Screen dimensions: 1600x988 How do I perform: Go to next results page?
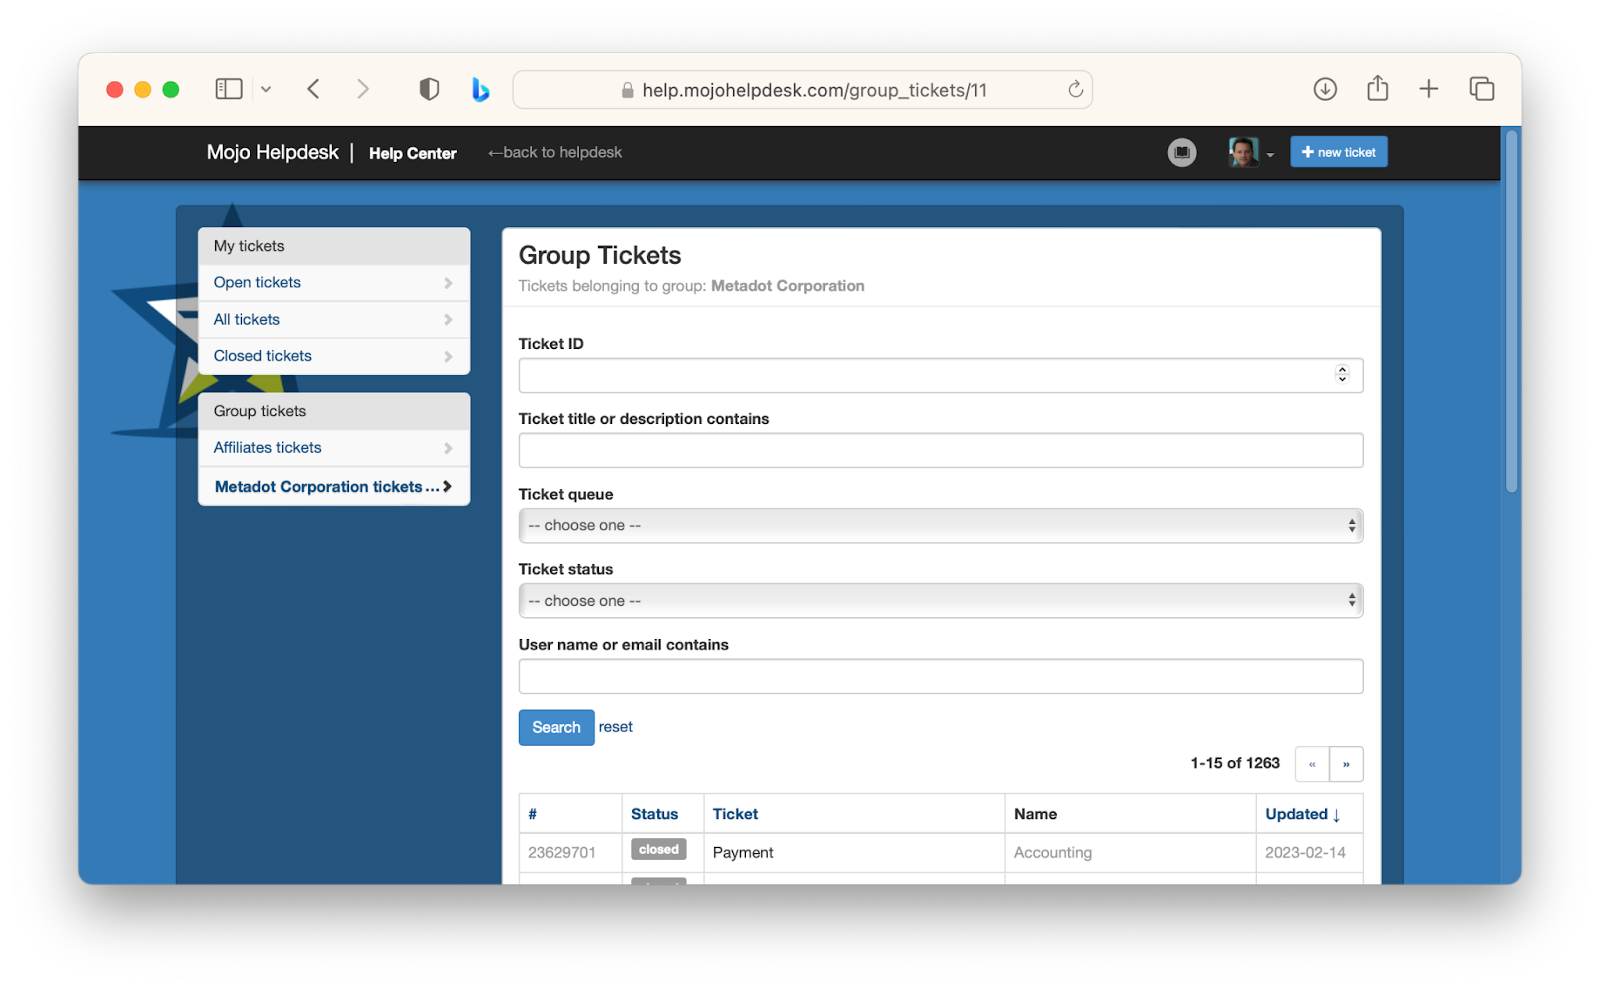(x=1347, y=764)
